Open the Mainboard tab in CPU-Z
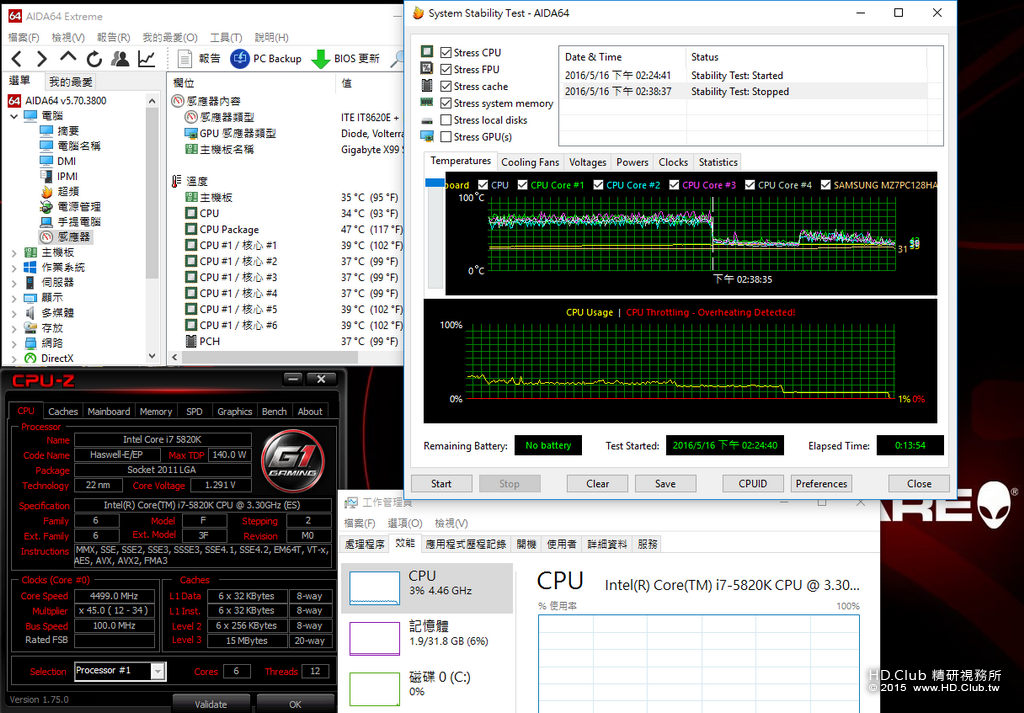The image size is (1024, 713). [108, 411]
